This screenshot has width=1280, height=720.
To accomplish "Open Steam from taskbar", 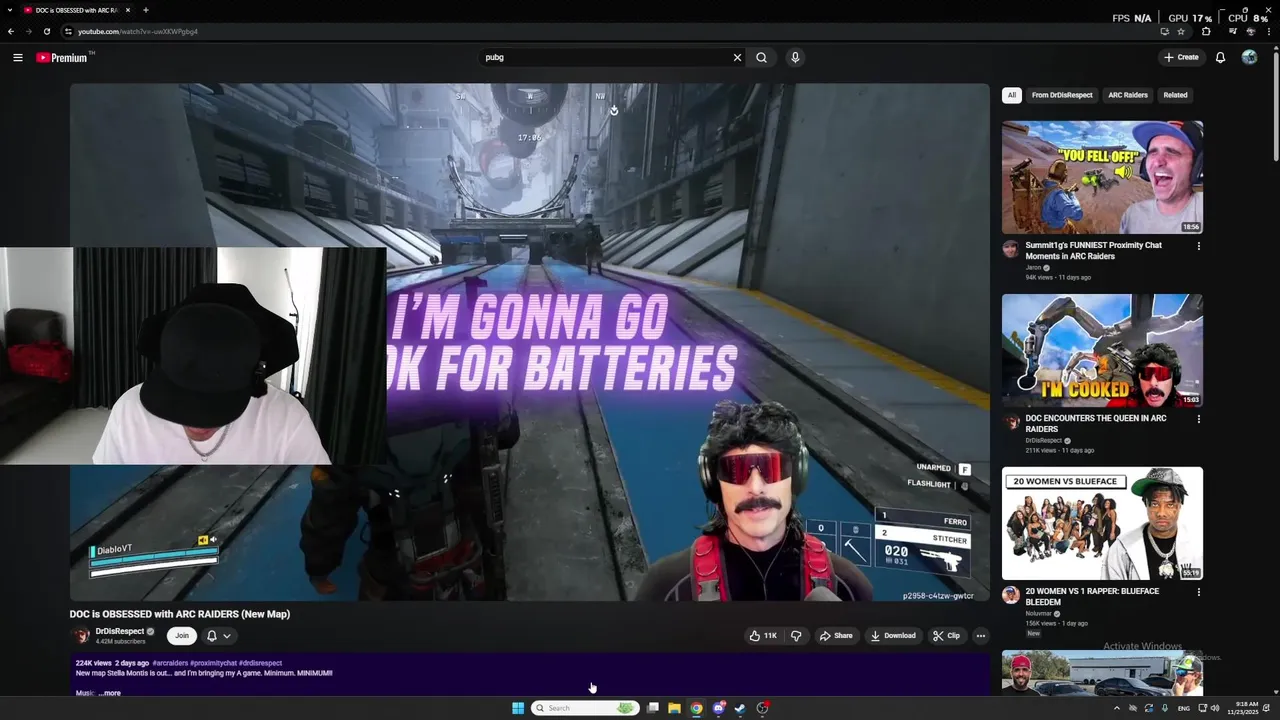I will pos(740,708).
